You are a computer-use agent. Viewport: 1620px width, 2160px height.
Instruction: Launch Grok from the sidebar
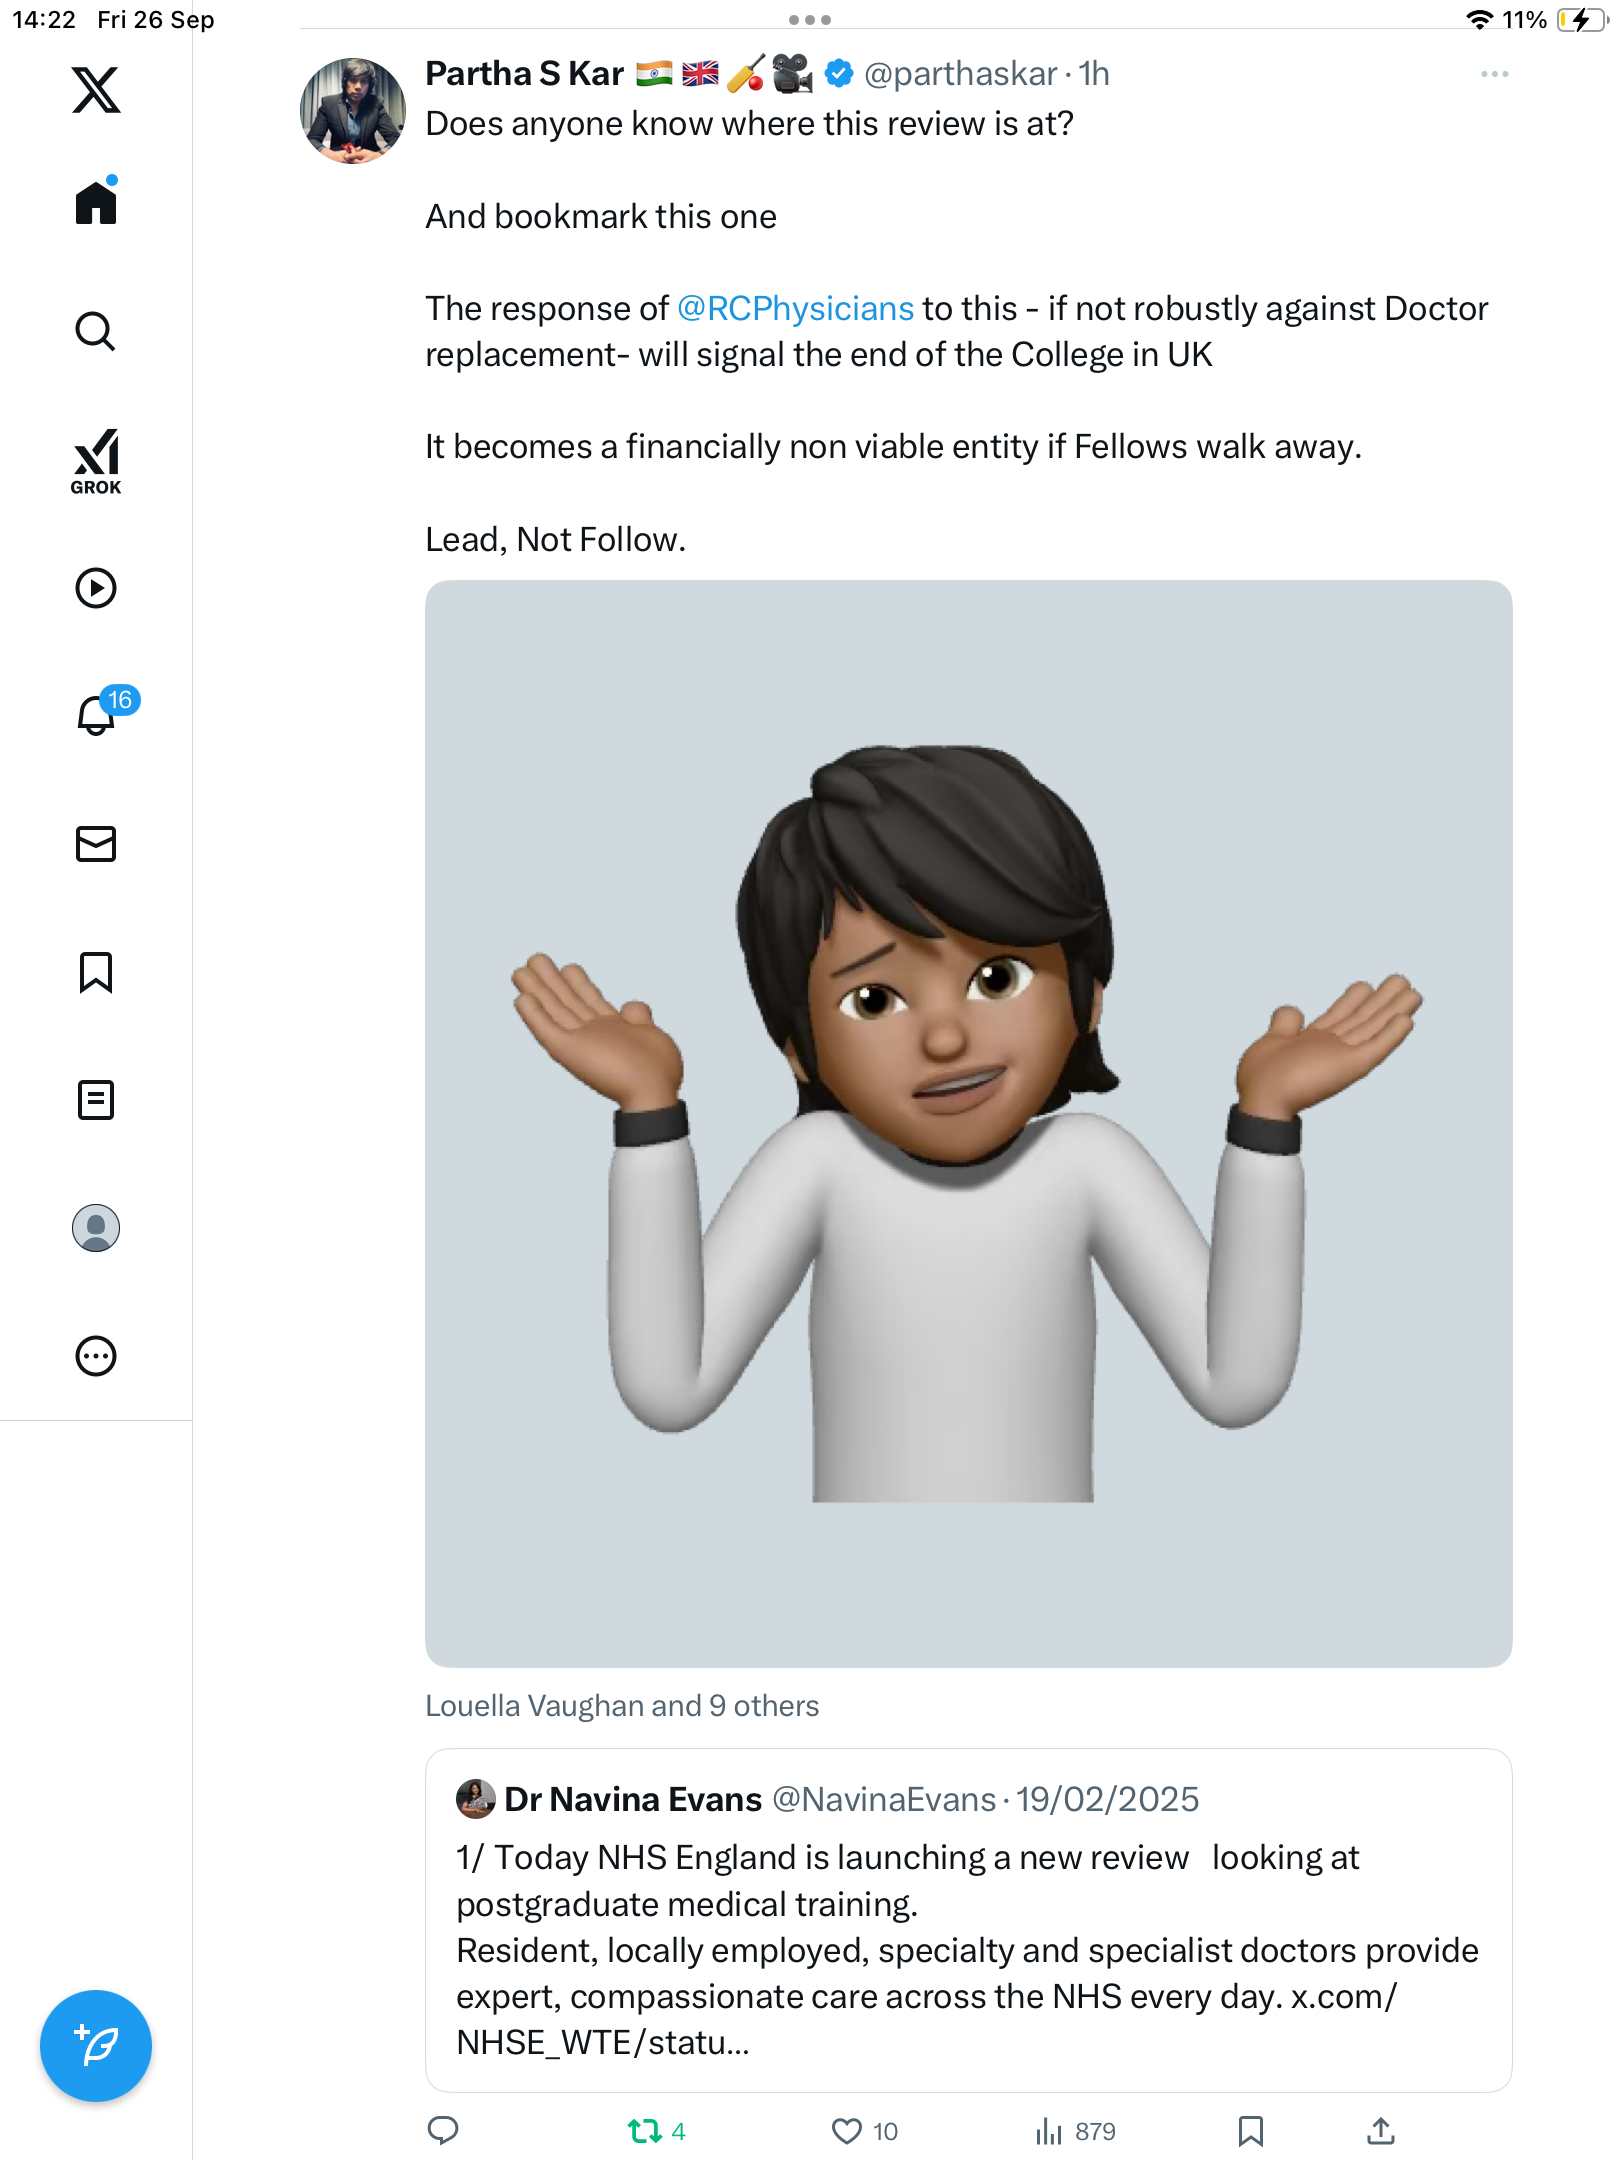coord(96,461)
